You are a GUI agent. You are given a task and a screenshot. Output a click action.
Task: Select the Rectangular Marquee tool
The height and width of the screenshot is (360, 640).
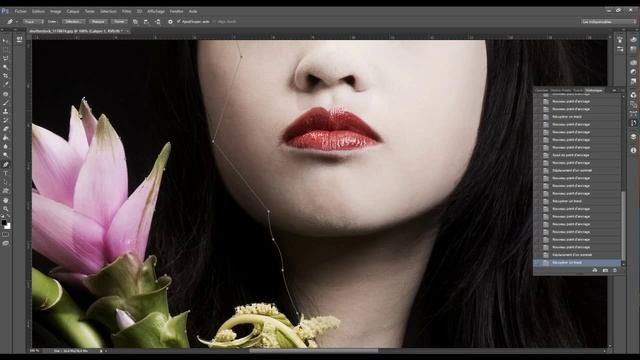(x=5, y=50)
